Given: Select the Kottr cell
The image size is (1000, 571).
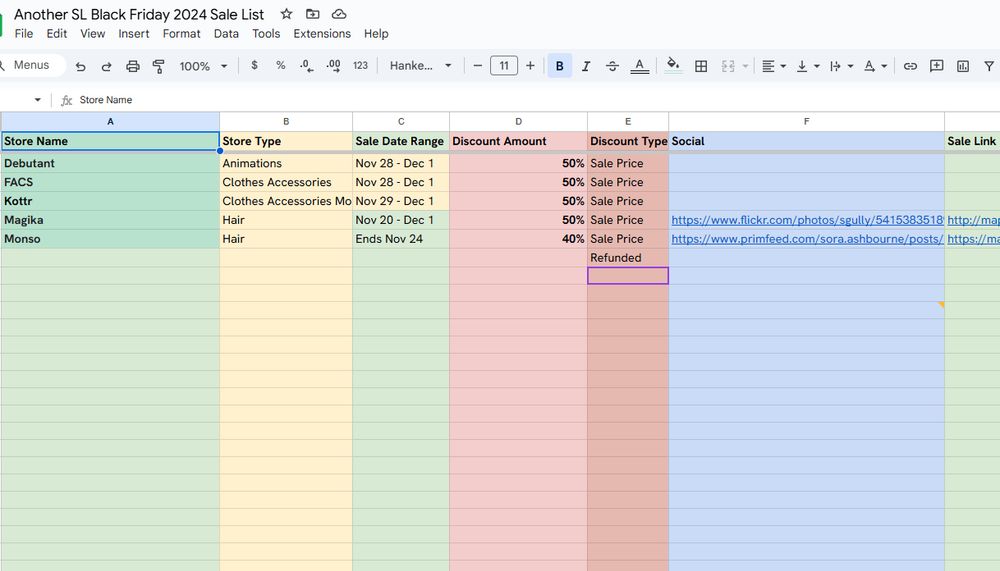Looking at the screenshot, I should pyautogui.click(x=110, y=201).
